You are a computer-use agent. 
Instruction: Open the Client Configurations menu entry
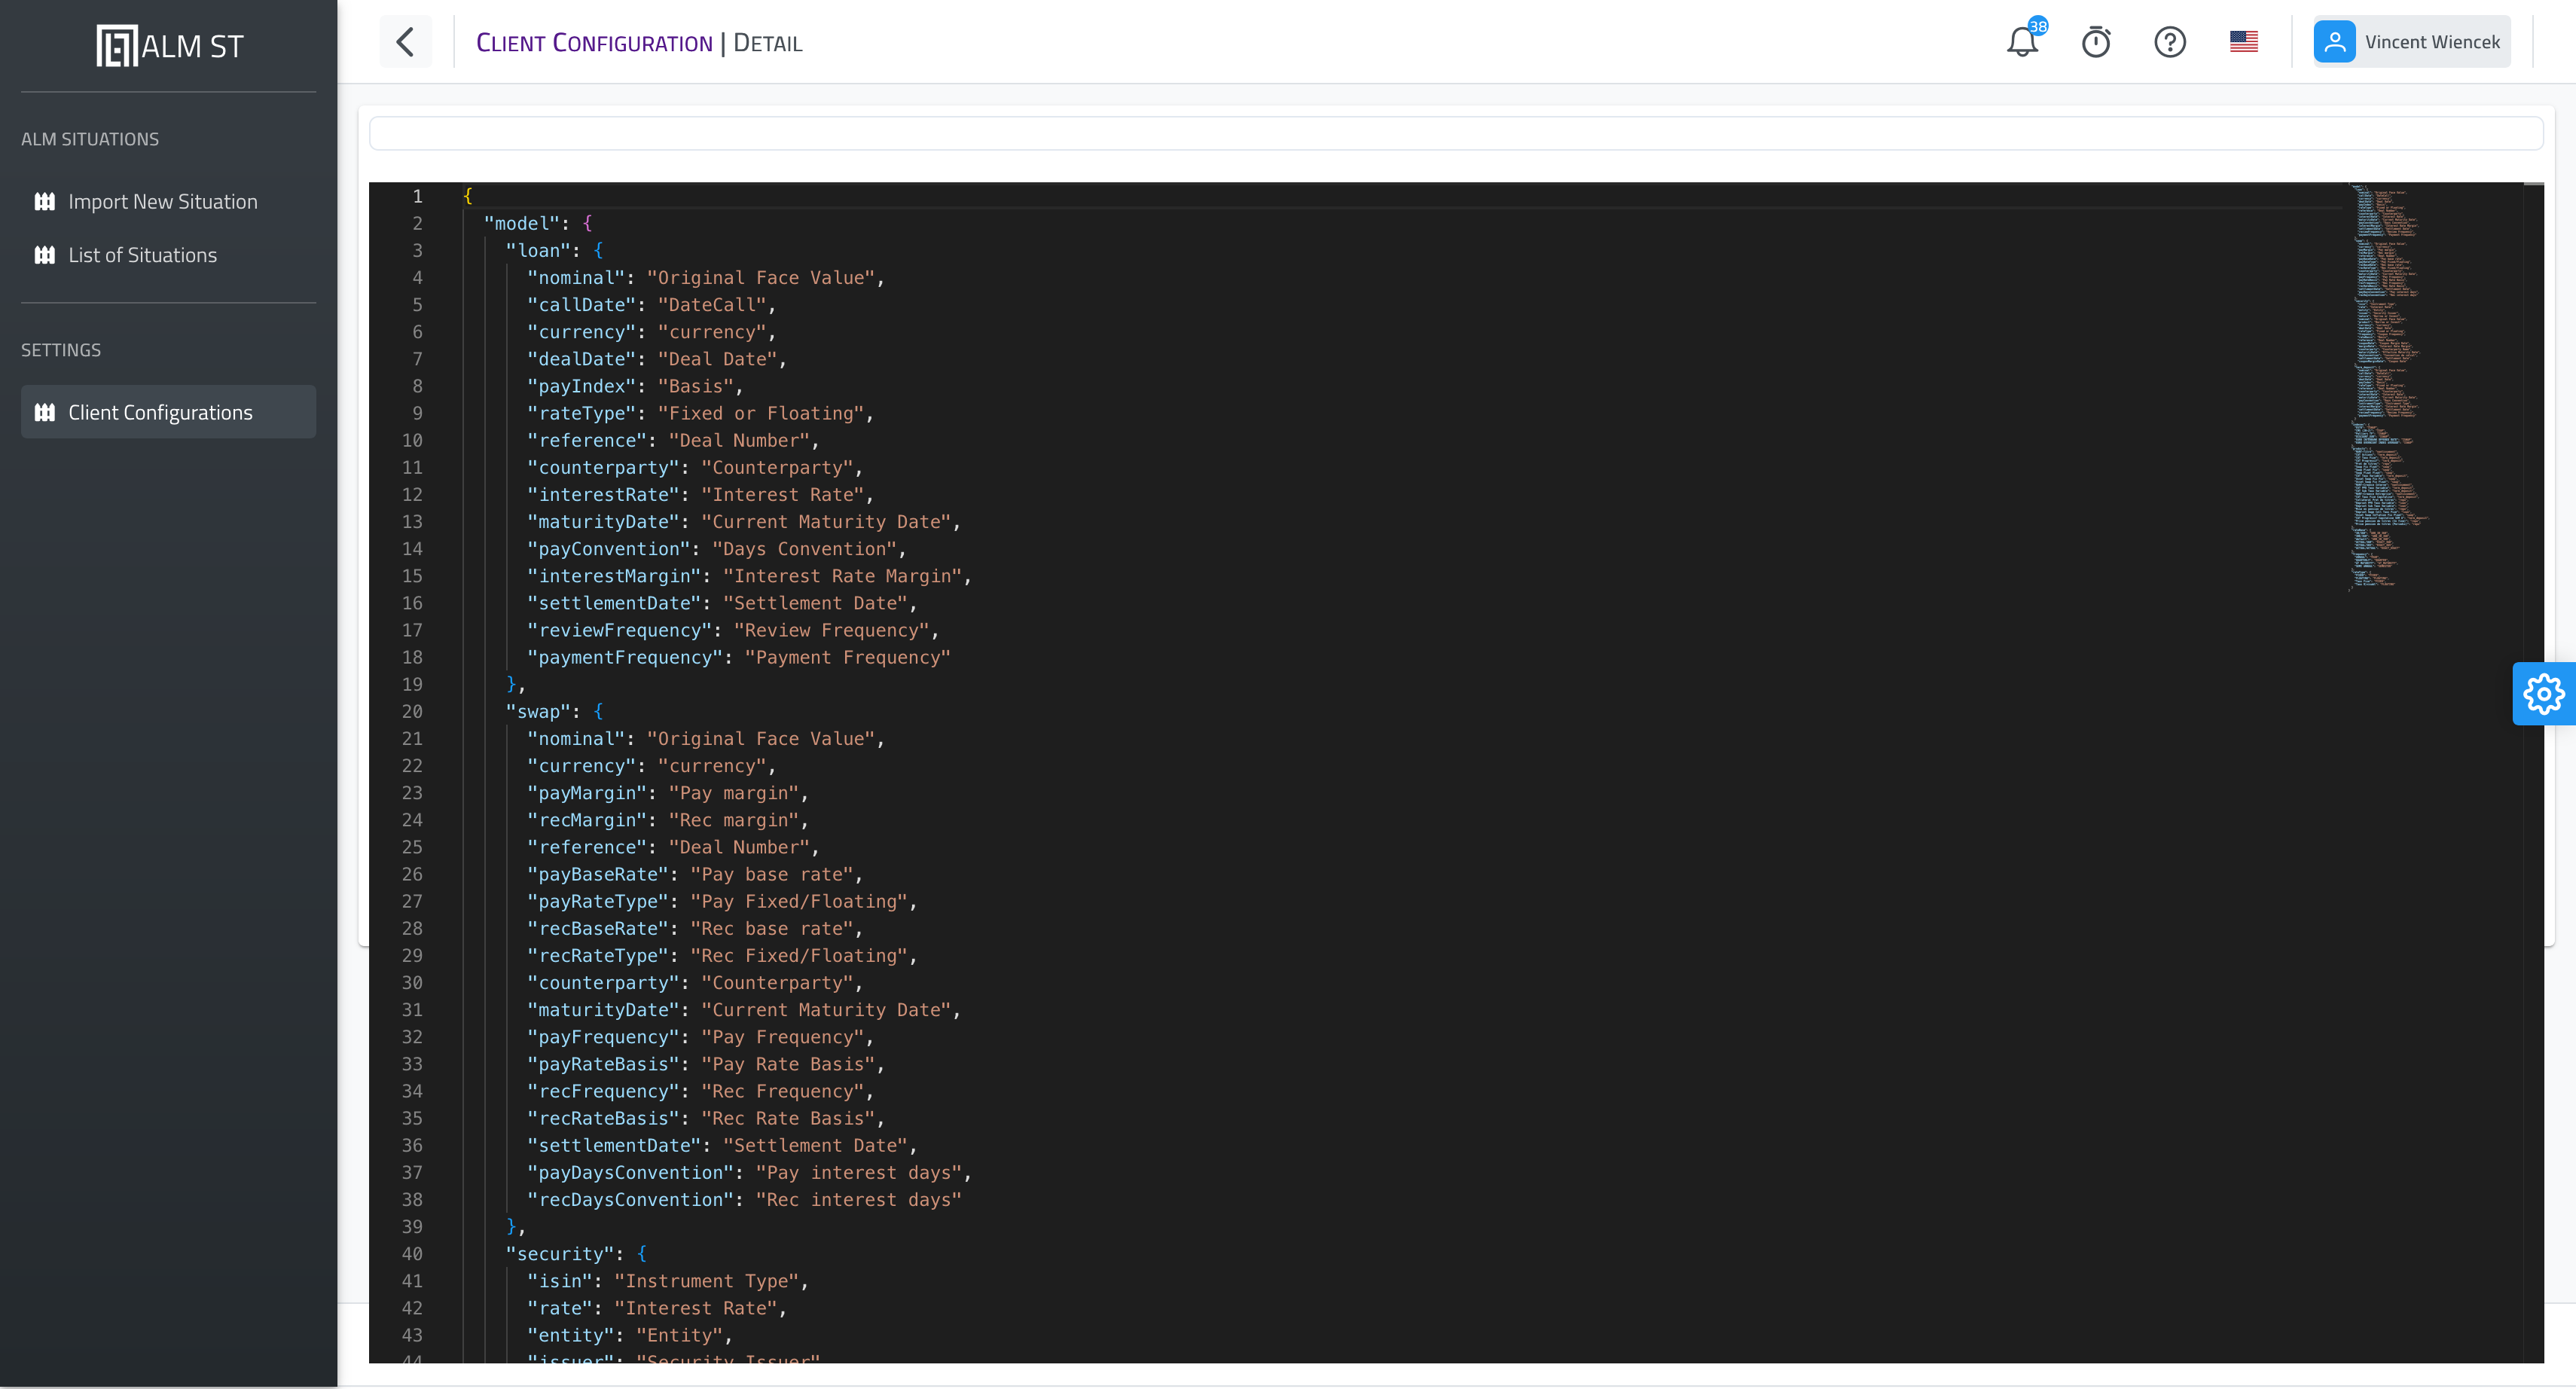tap(160, 411)
